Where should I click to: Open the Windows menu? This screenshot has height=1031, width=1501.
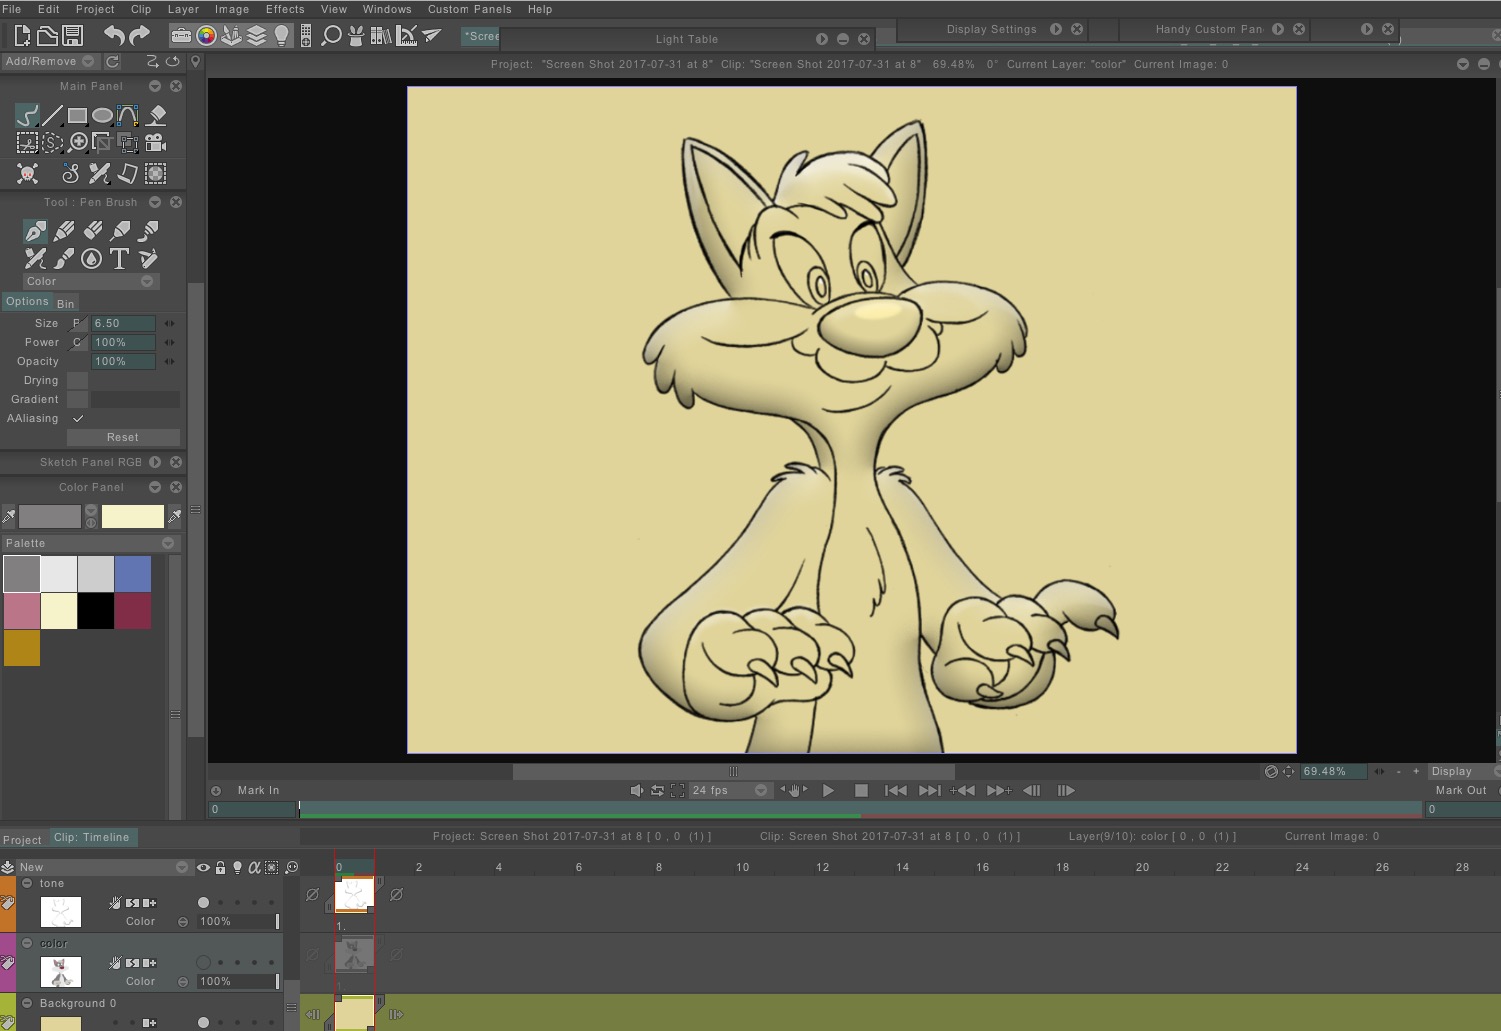387,9
